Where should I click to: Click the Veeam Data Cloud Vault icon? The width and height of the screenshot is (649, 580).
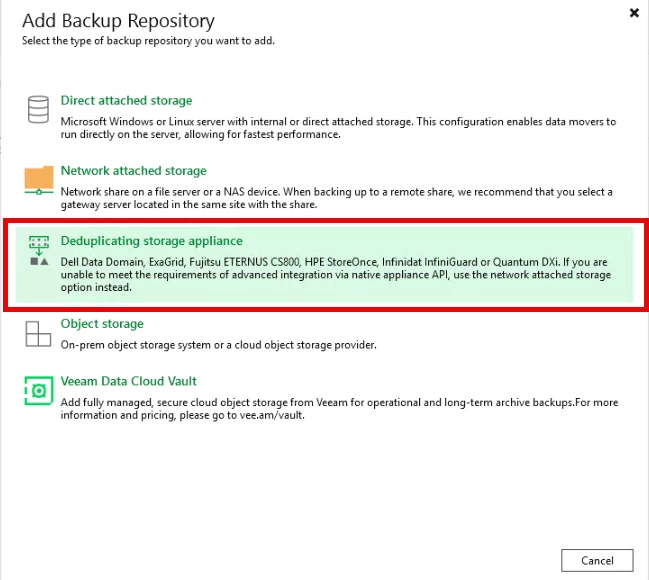point(39,390)
